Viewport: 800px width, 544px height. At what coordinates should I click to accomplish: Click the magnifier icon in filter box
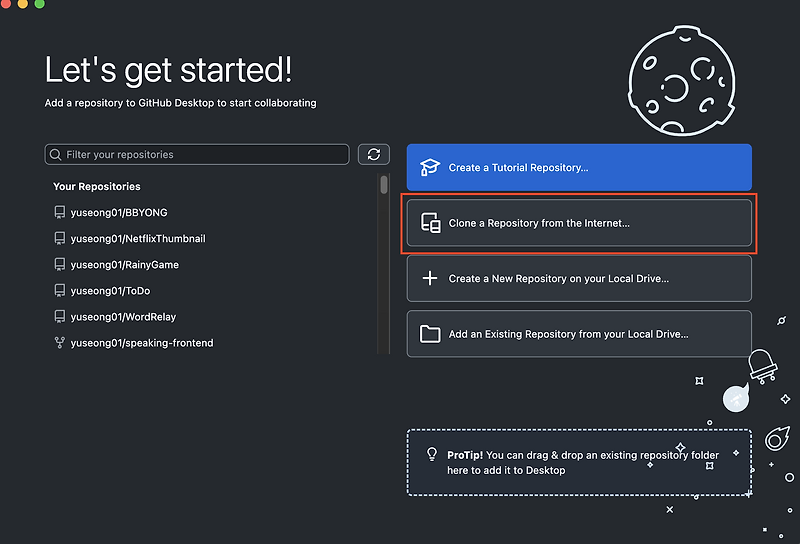56,155
